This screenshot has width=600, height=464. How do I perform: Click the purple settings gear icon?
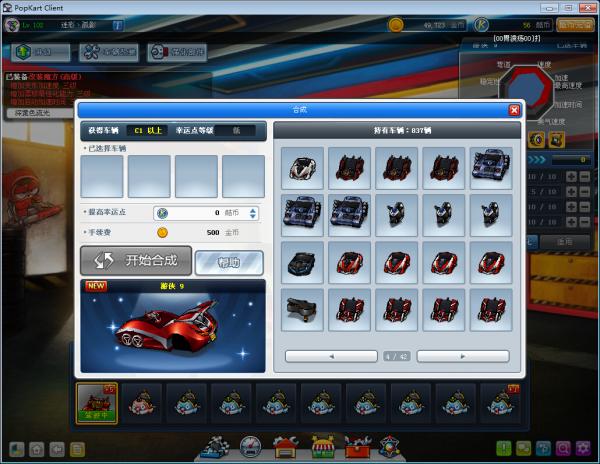(x=583, y=448)
